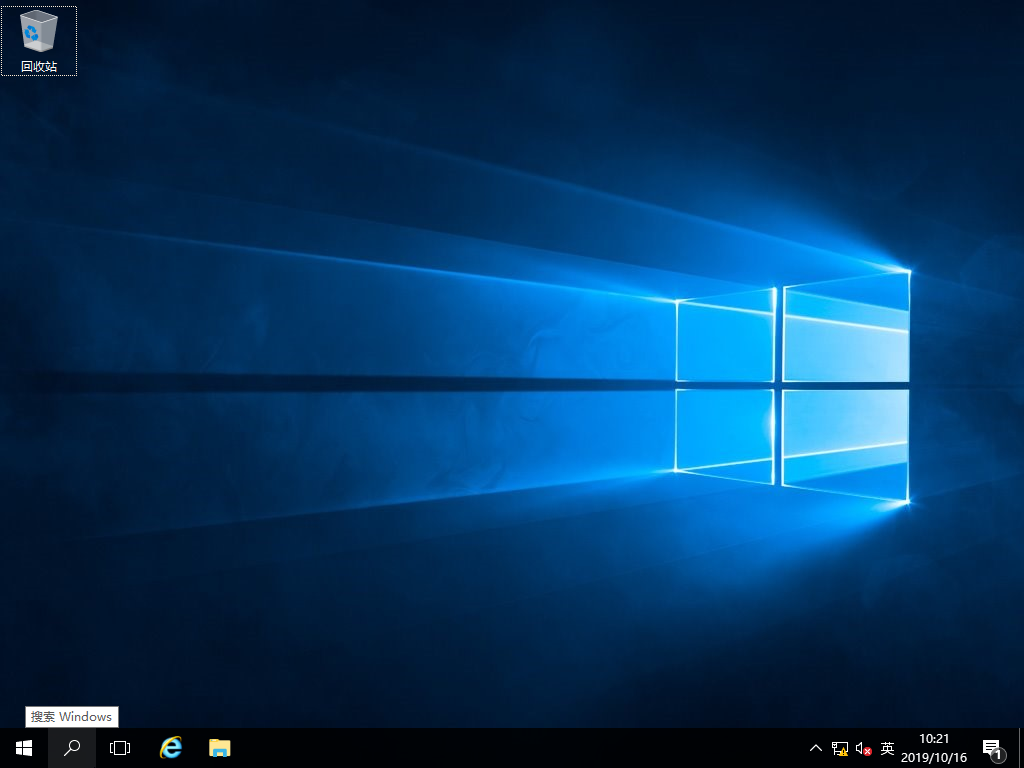Viewport: 1024px width, 768px height.
Task: Open File Explorer from the taskbar
Action: click(220, 748)
